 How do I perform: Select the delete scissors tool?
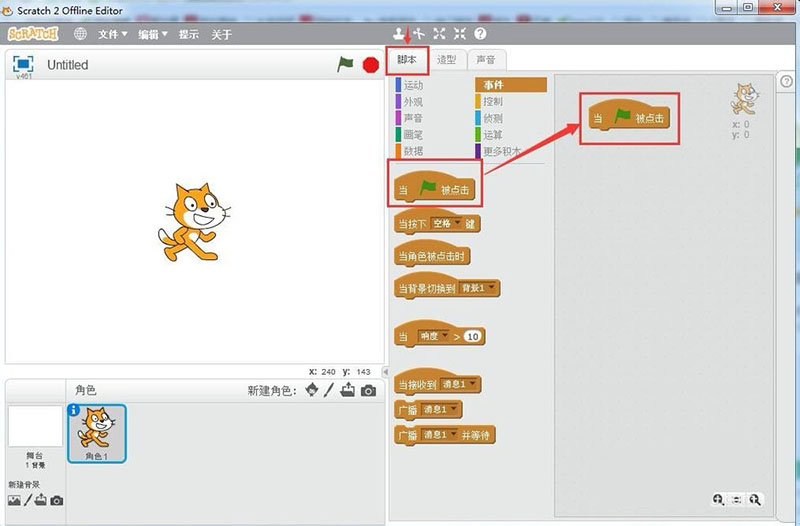click(419, 34)
